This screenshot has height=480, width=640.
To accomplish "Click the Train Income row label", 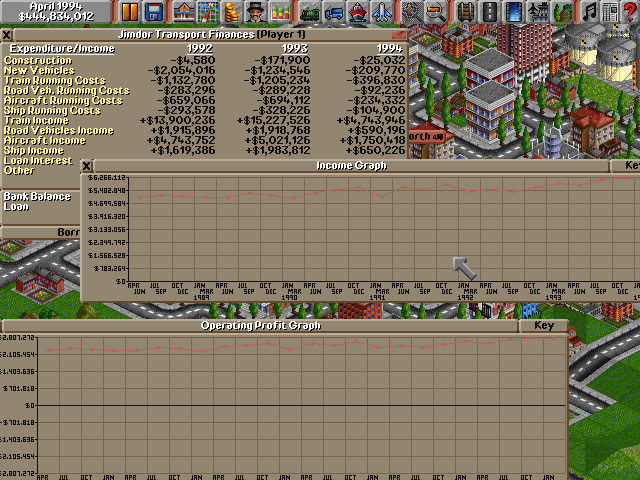I will click(36, 120).
